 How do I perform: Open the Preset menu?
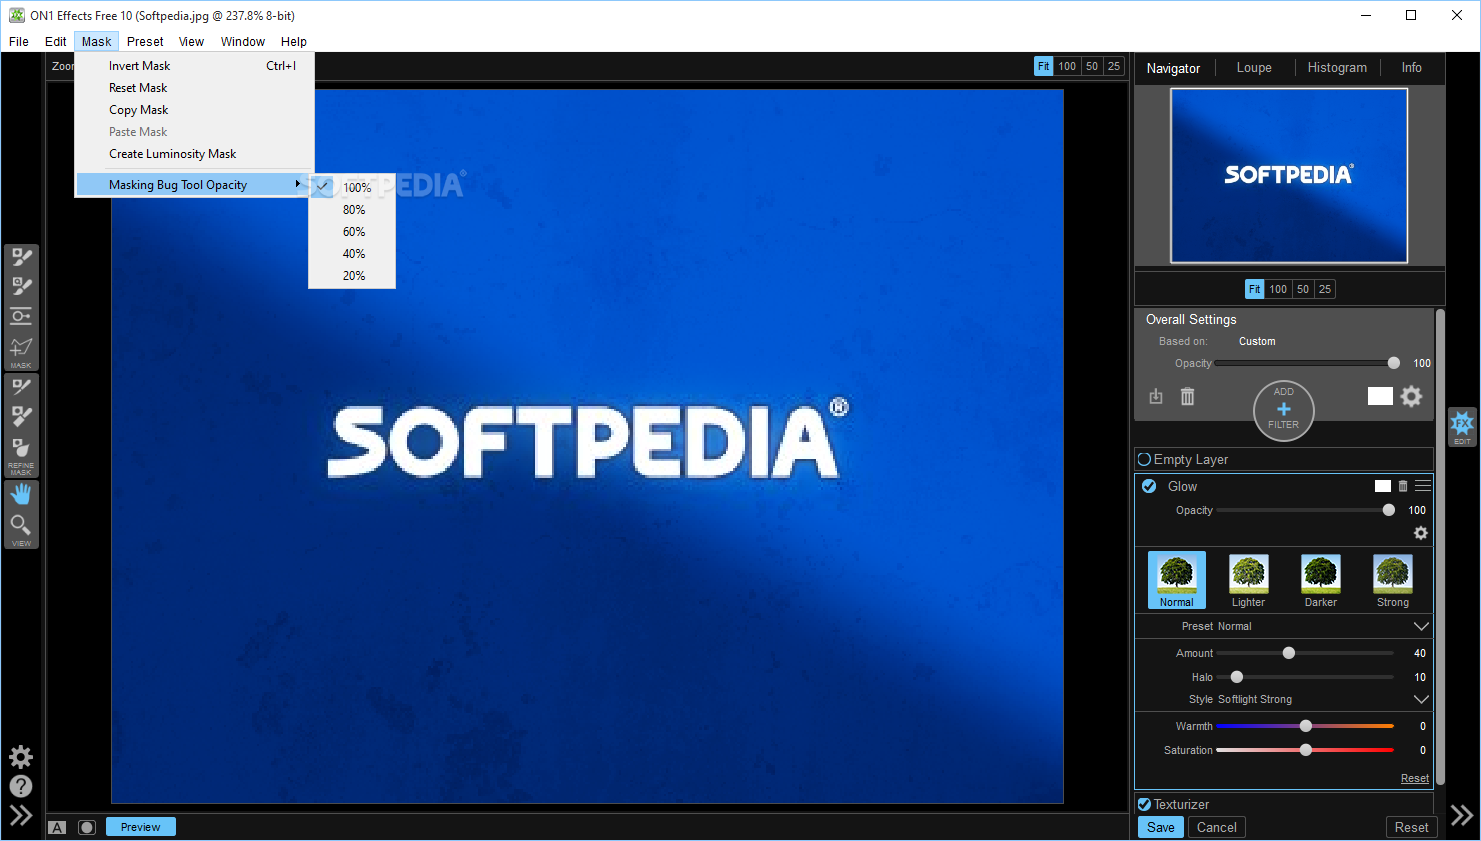145,42
